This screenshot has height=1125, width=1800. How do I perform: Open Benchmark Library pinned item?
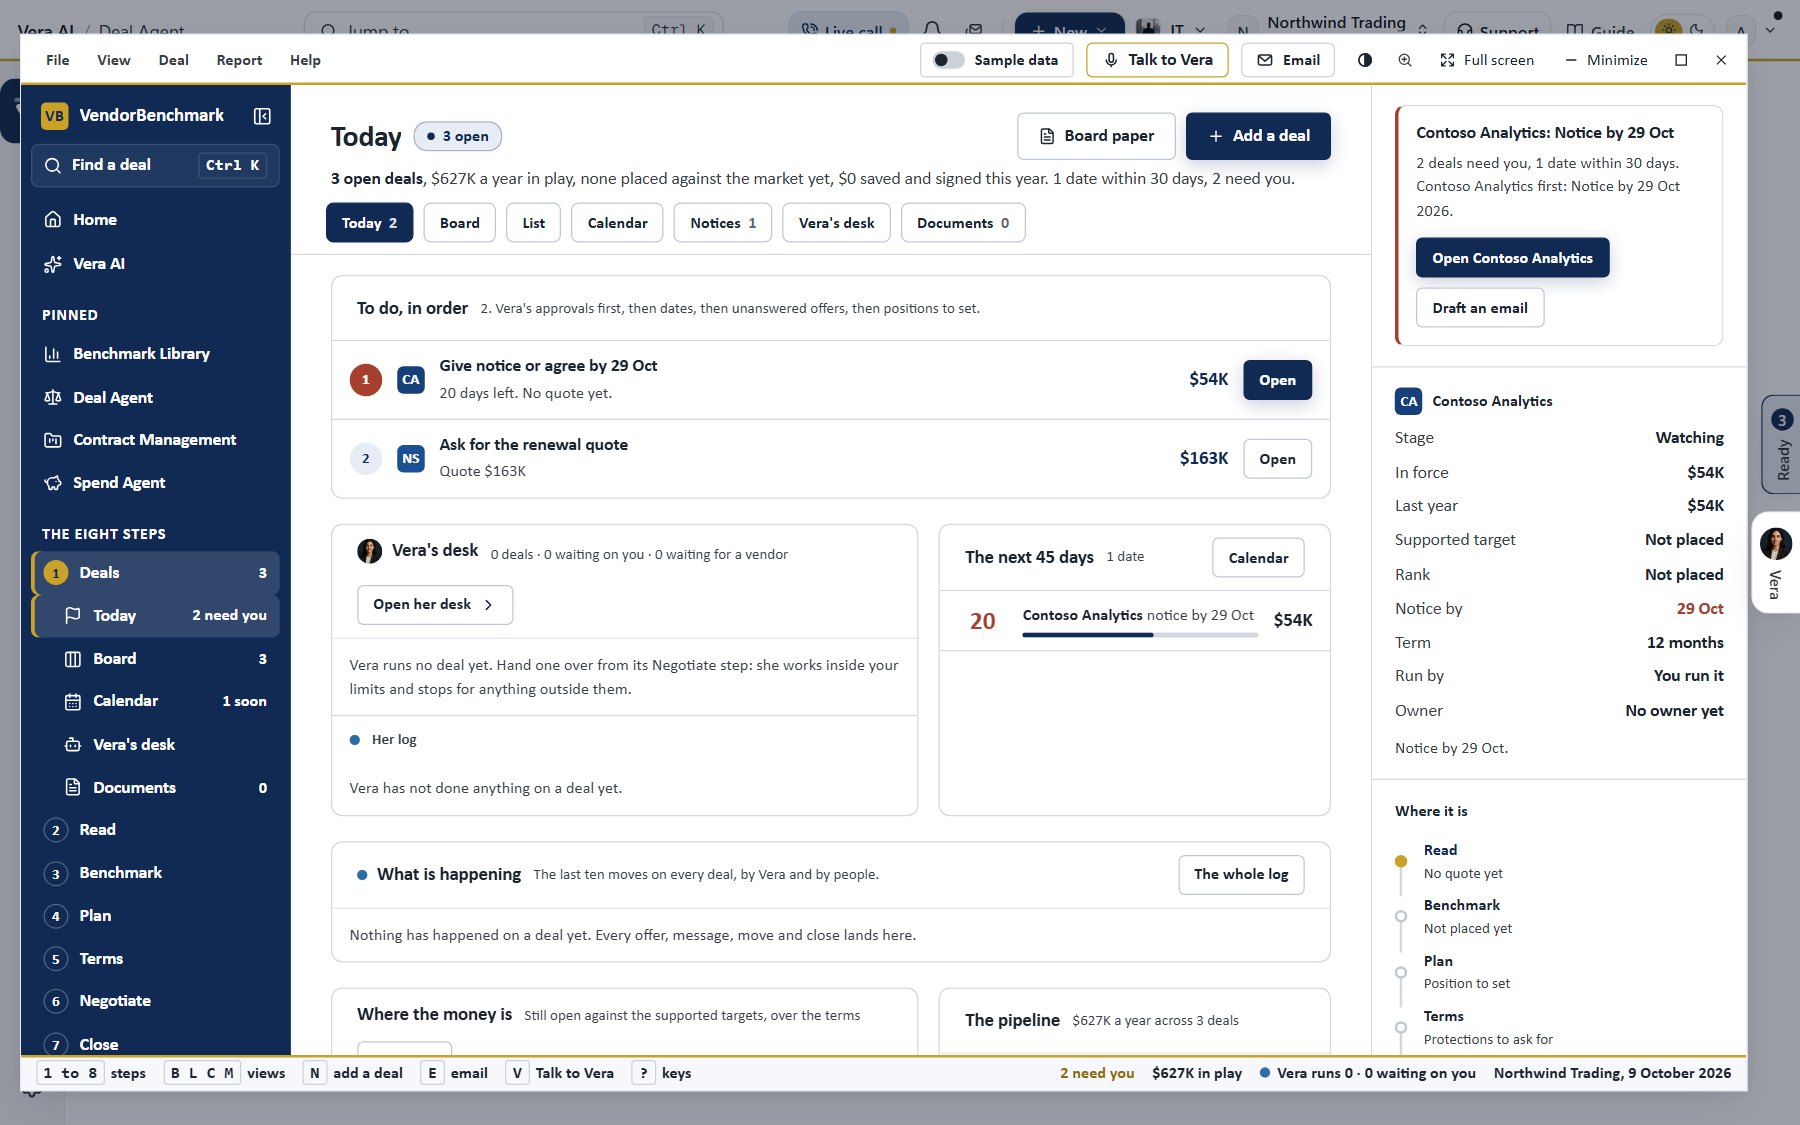click(x=155, y=353)
